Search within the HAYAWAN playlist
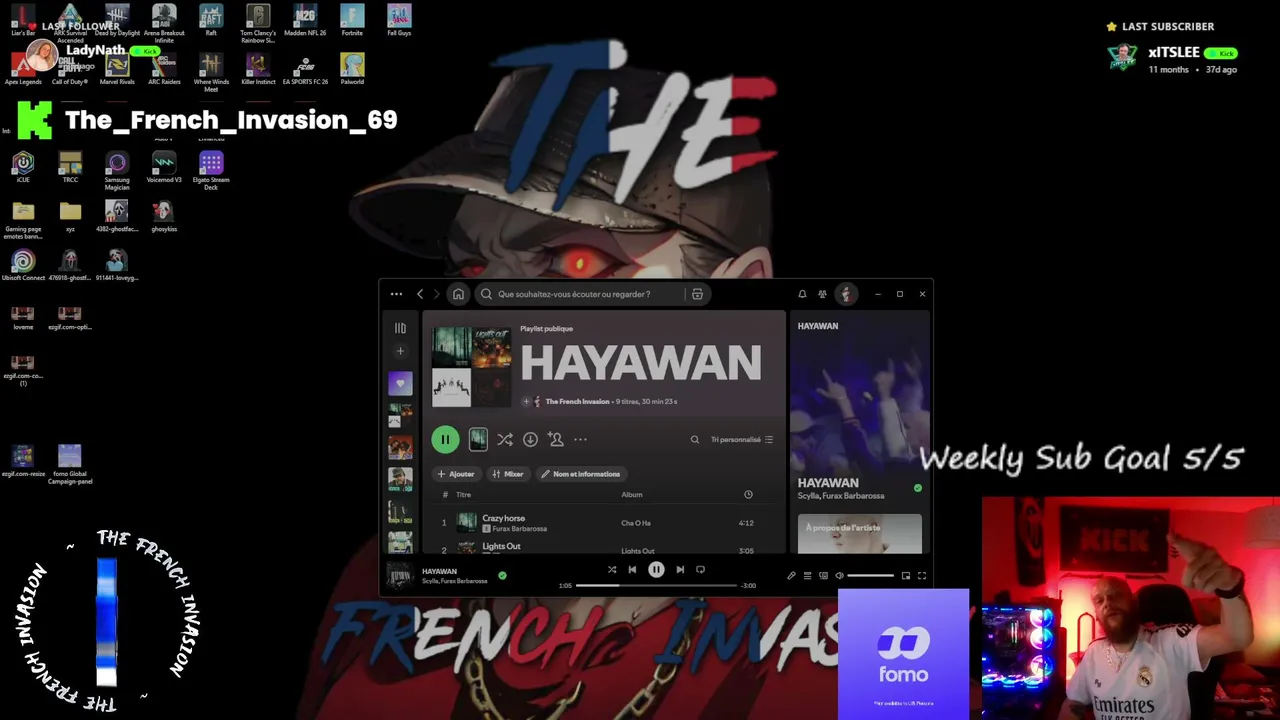 (x=695, y=439)
